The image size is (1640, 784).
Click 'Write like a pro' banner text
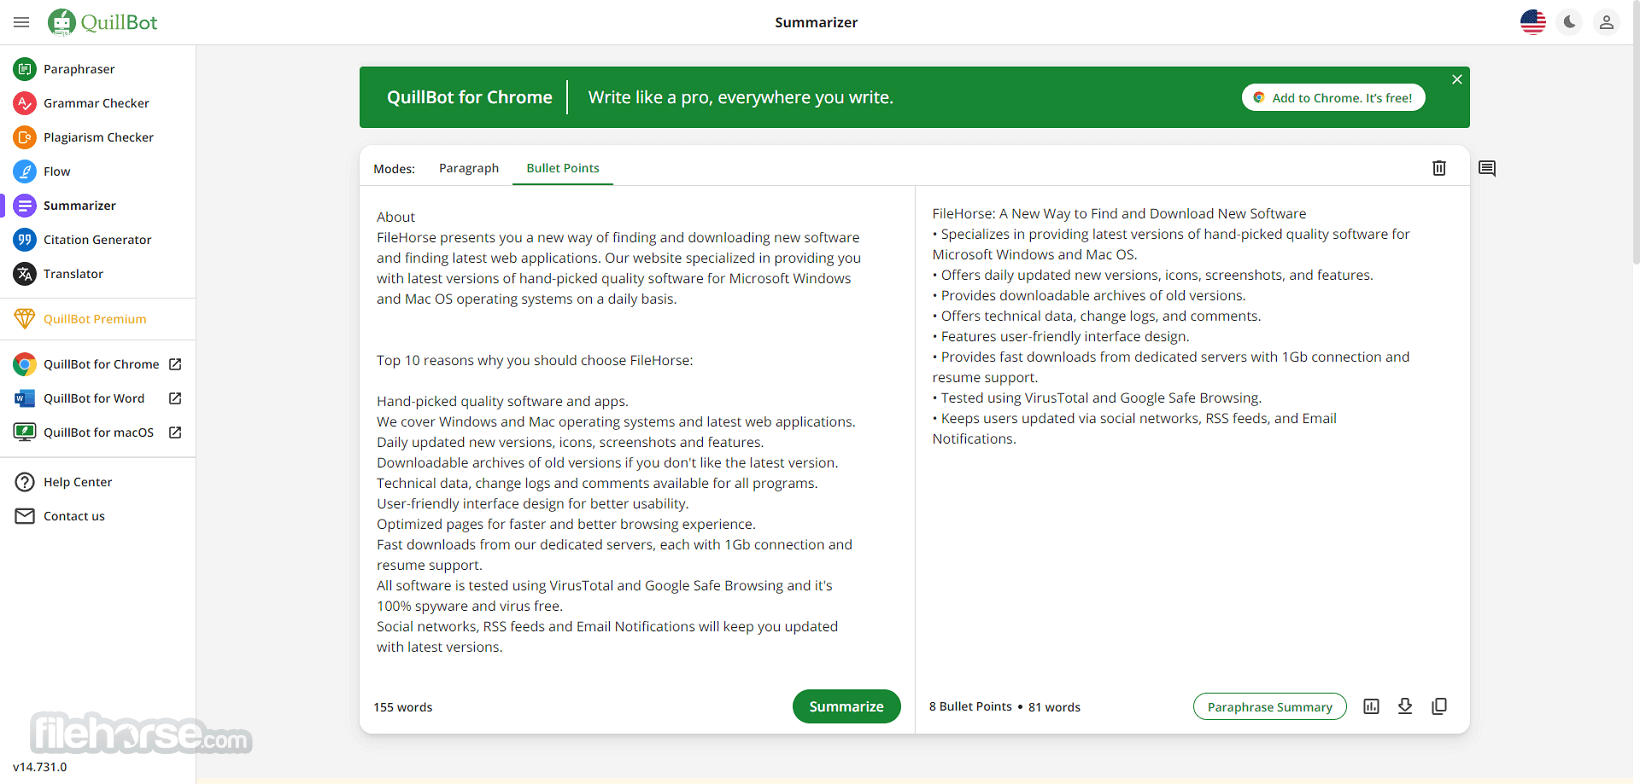tap(741, 97)
